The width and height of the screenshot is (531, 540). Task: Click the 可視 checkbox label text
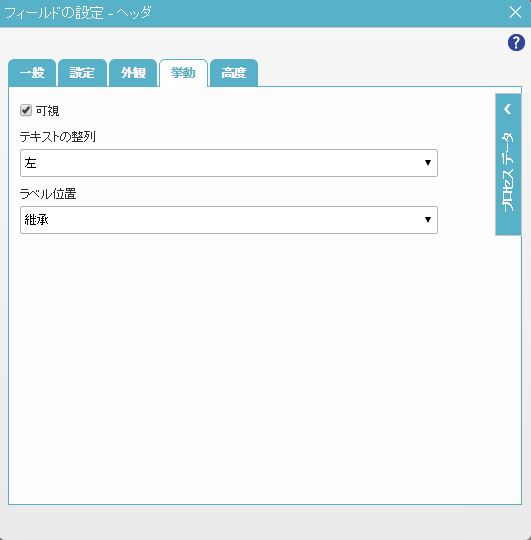pyautogui.click(x=48, y=111)
